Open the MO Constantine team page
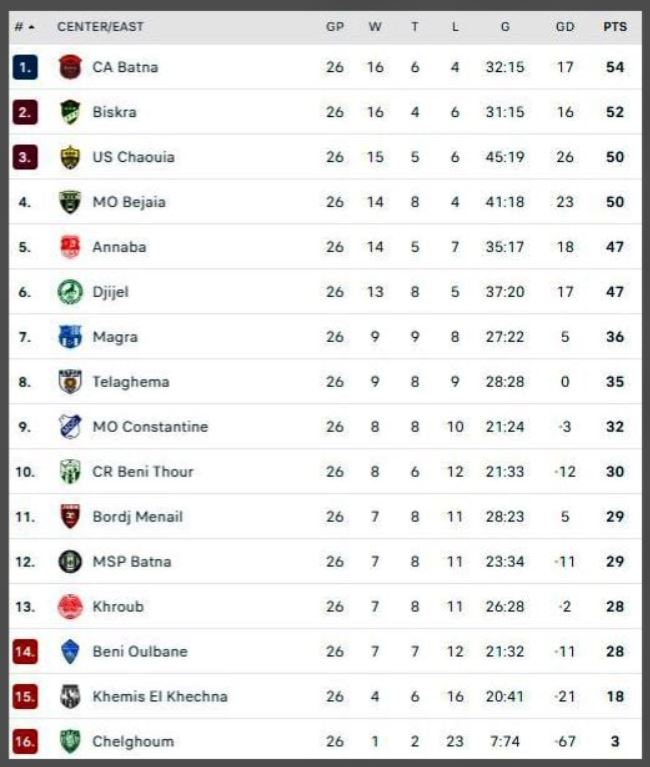The width and height of the screenshot is (650, 767). coord(150,427)
